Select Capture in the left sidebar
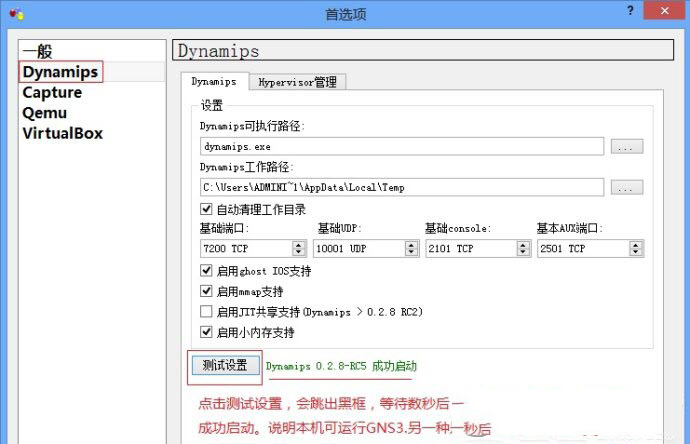690x444 pixels. tap(52, 92)
